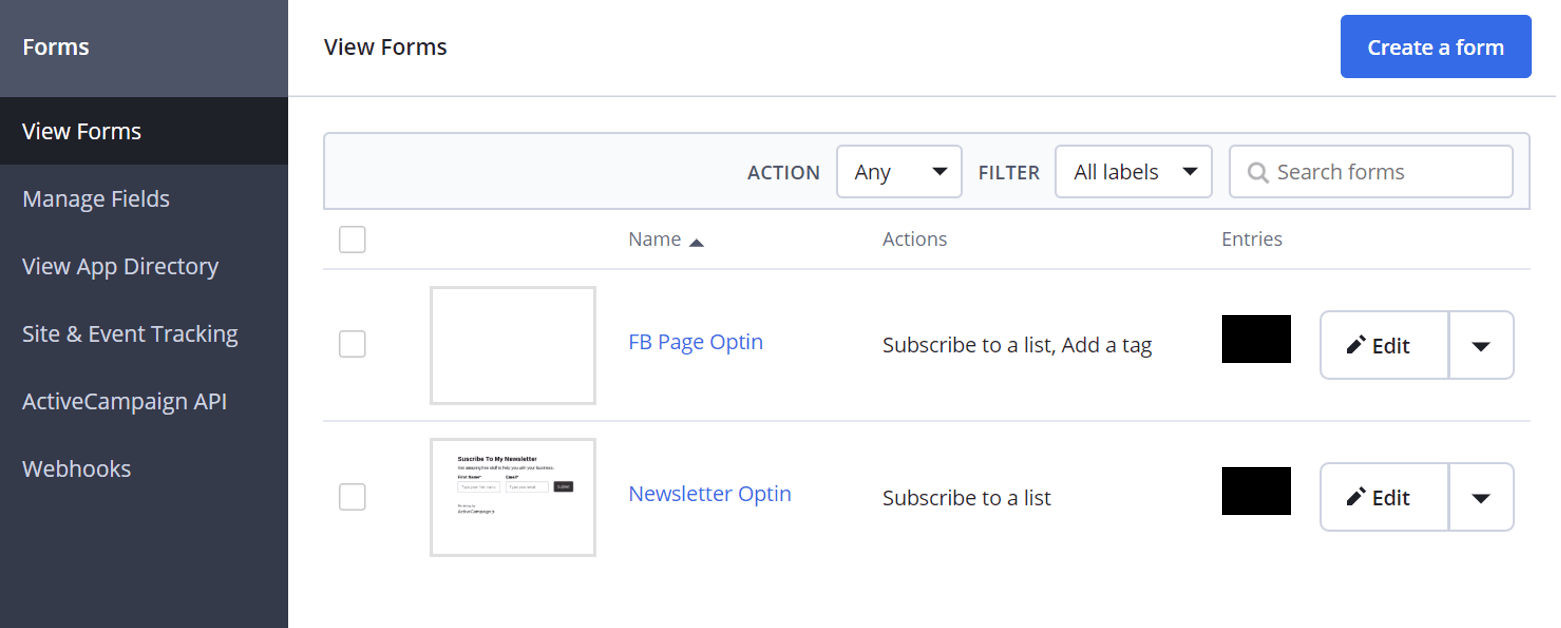Check the Newsletter Optin checkbox
This screenshot has width=1561, height=628.
(x=352, y=497)
